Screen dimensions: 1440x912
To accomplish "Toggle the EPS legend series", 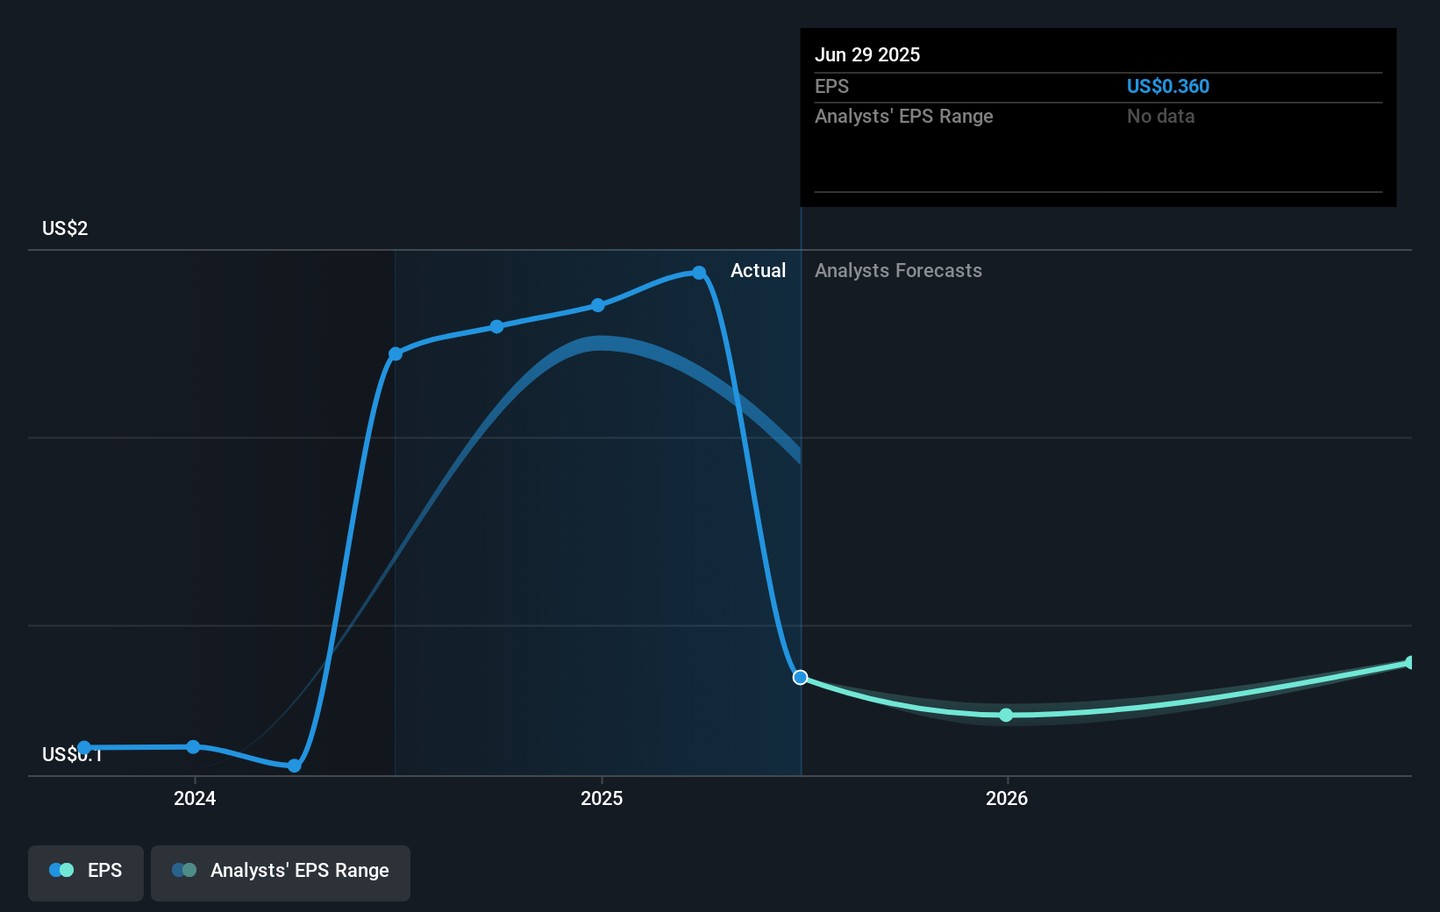I will [86, 871].
